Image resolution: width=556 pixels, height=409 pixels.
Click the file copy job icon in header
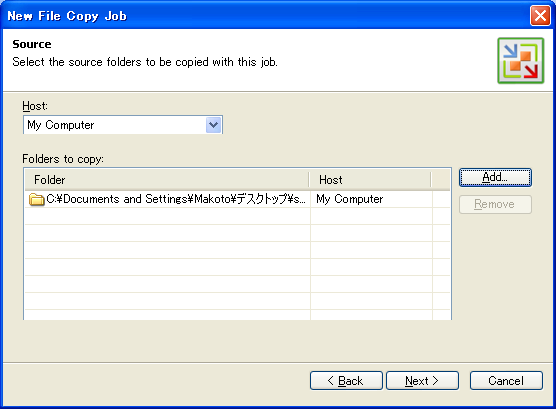coord(521,61)
